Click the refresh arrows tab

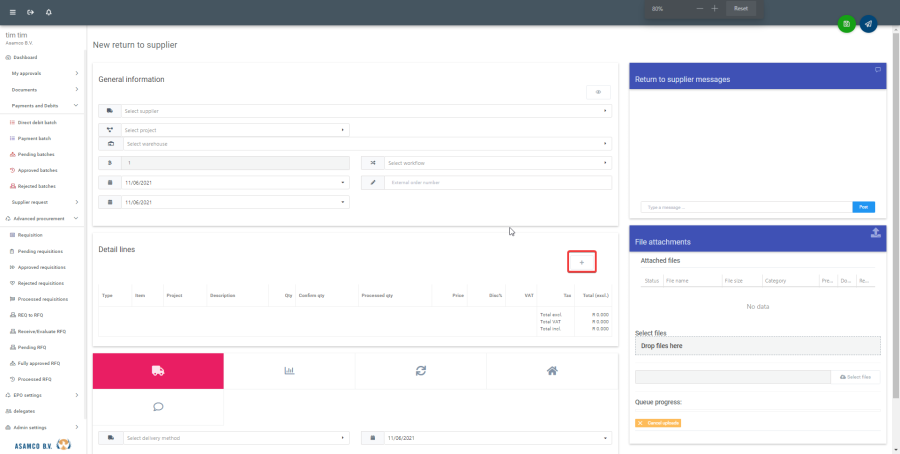[x=420, y=370]
